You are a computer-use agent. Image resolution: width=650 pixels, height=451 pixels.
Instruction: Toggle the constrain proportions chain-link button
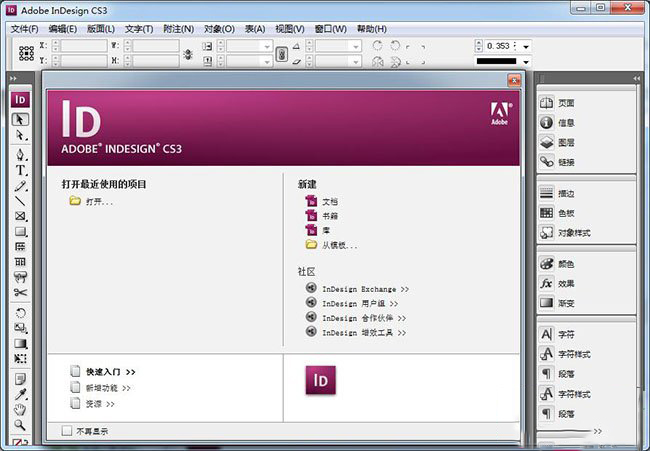(281, 54)
